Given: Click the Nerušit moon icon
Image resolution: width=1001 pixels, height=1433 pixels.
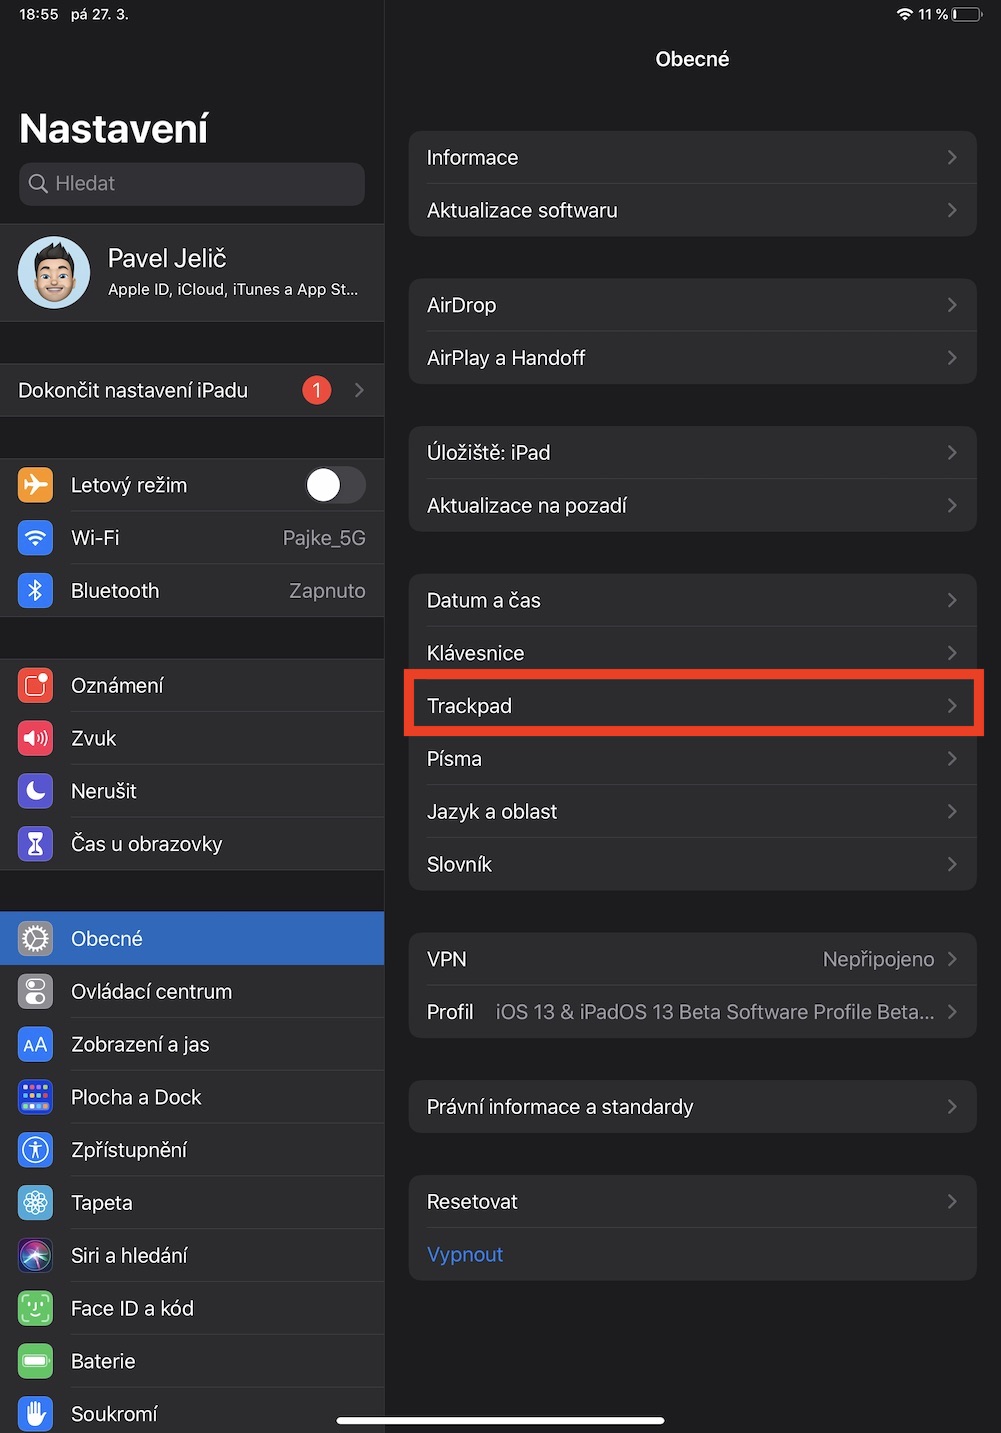Looking at the screenshot, I should point(35,791).
